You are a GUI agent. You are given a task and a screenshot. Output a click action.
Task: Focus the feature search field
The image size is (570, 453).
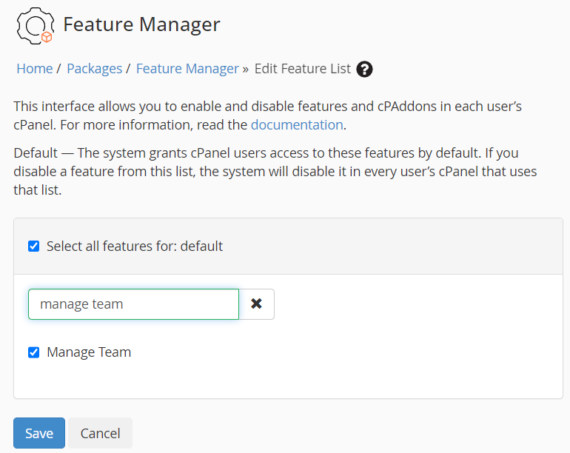pos(133,304)
